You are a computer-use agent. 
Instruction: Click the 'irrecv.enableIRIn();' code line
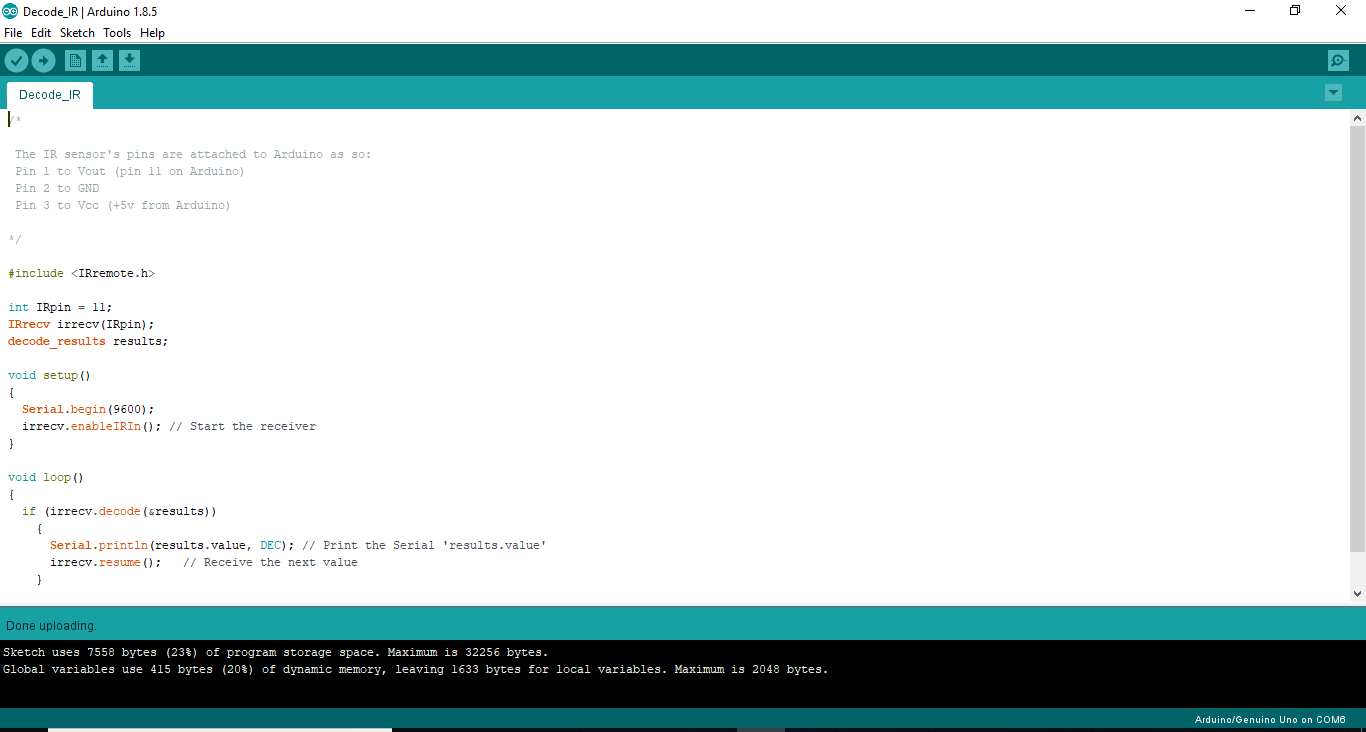click(x=92, y=426)
